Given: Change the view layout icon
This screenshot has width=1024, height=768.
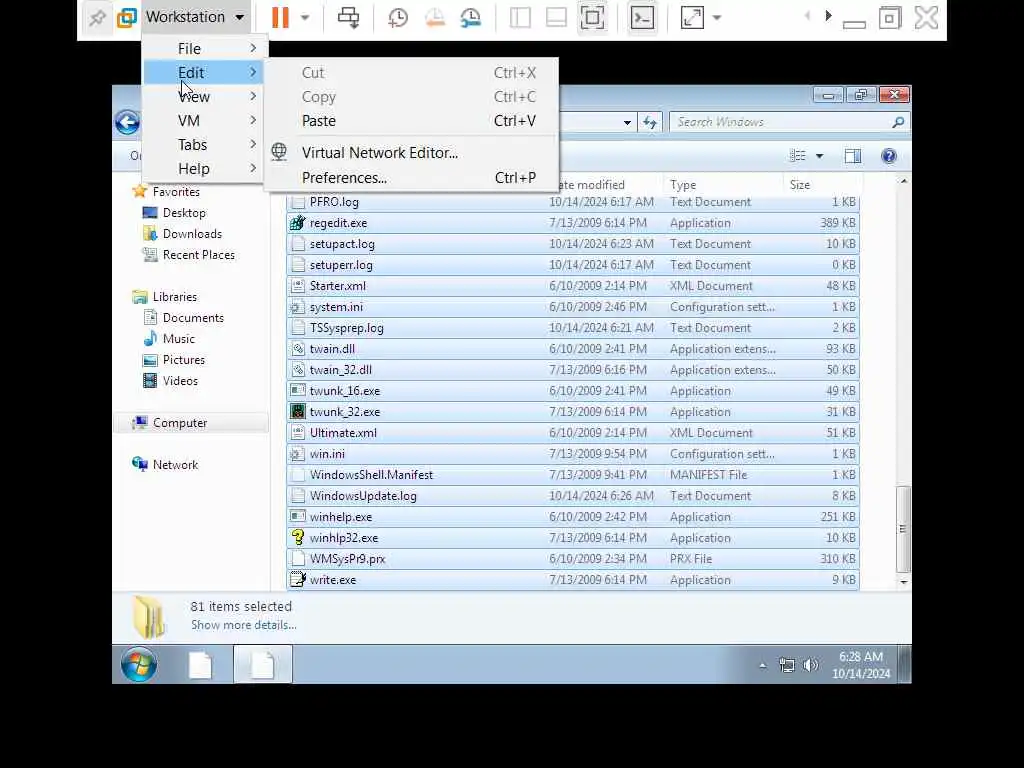Looking at the screenshot, I should click(x=797, y=155).
